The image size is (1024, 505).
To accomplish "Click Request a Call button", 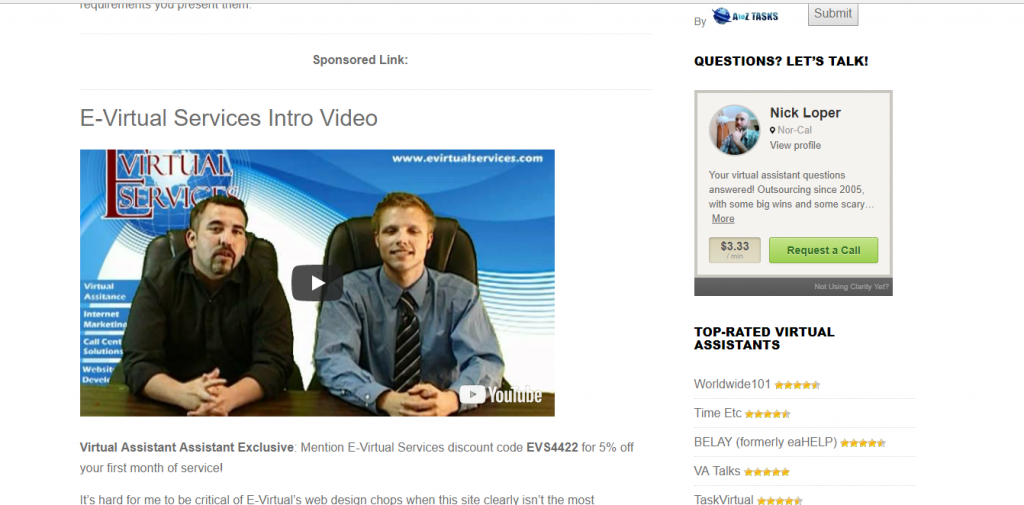I will click(x=824, y=250).
